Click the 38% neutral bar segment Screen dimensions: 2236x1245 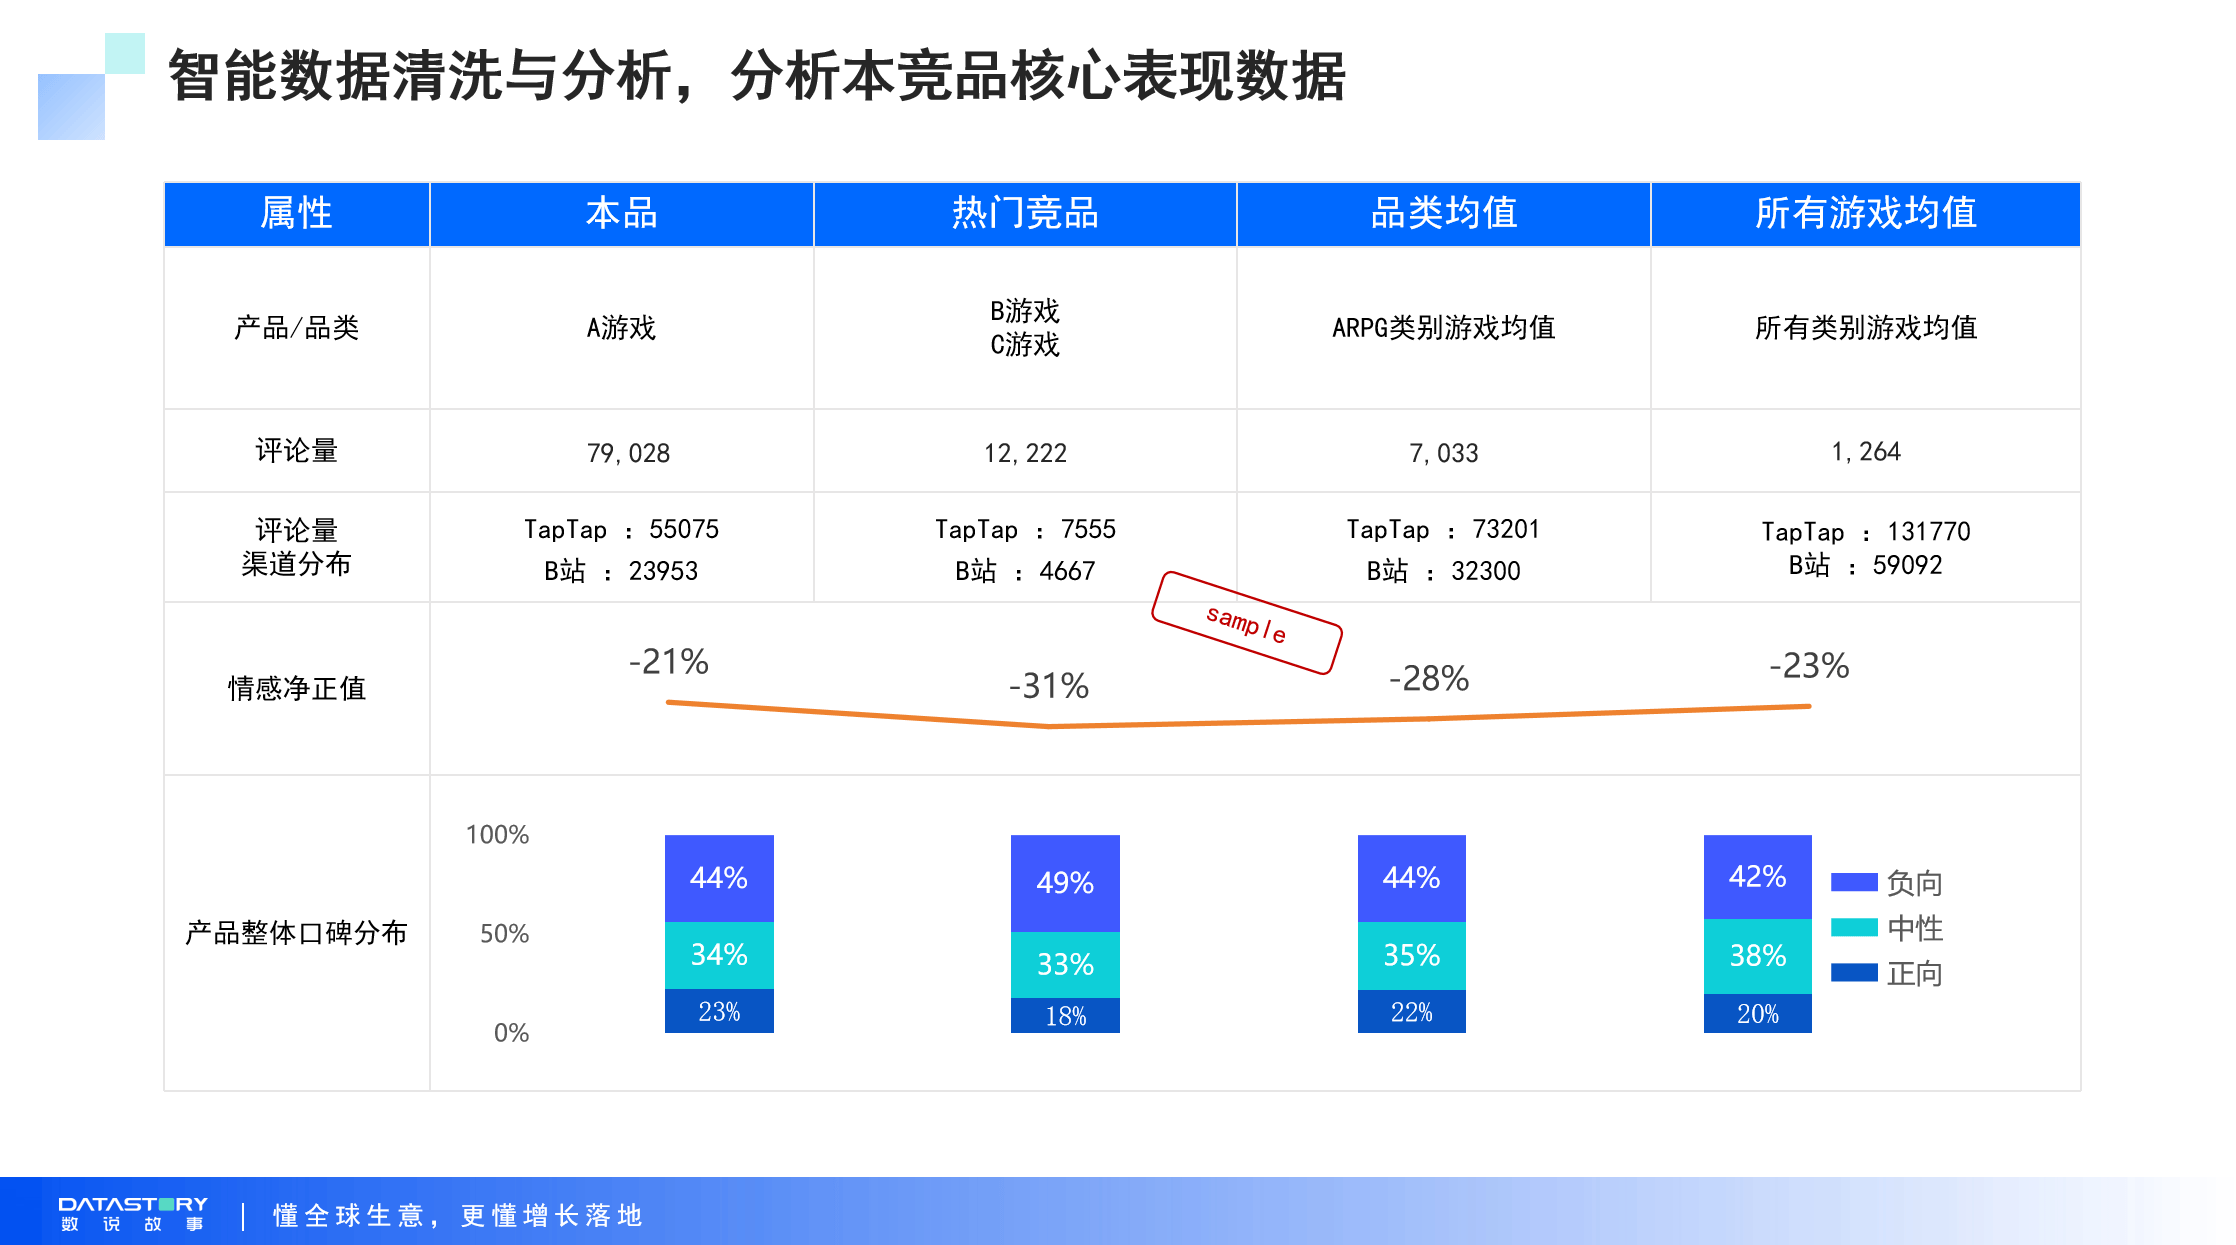[1757, 956]
